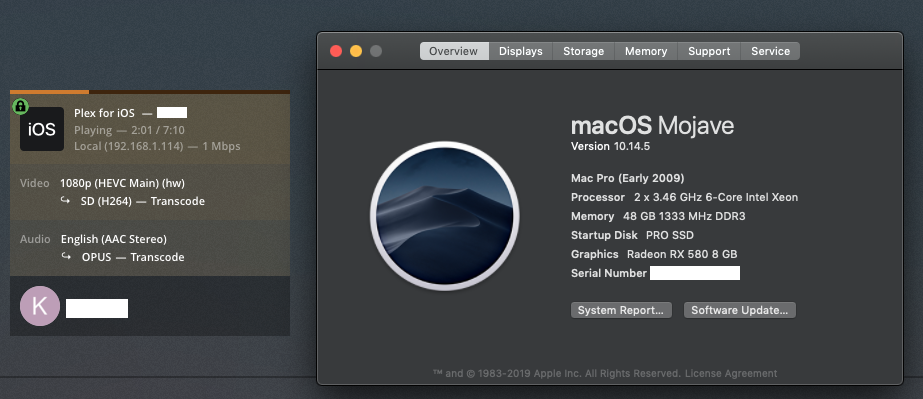Screen dimensions: 923x399
Task: Click the English (AAC Stereo) text
Action: click(x=114, y=239)
